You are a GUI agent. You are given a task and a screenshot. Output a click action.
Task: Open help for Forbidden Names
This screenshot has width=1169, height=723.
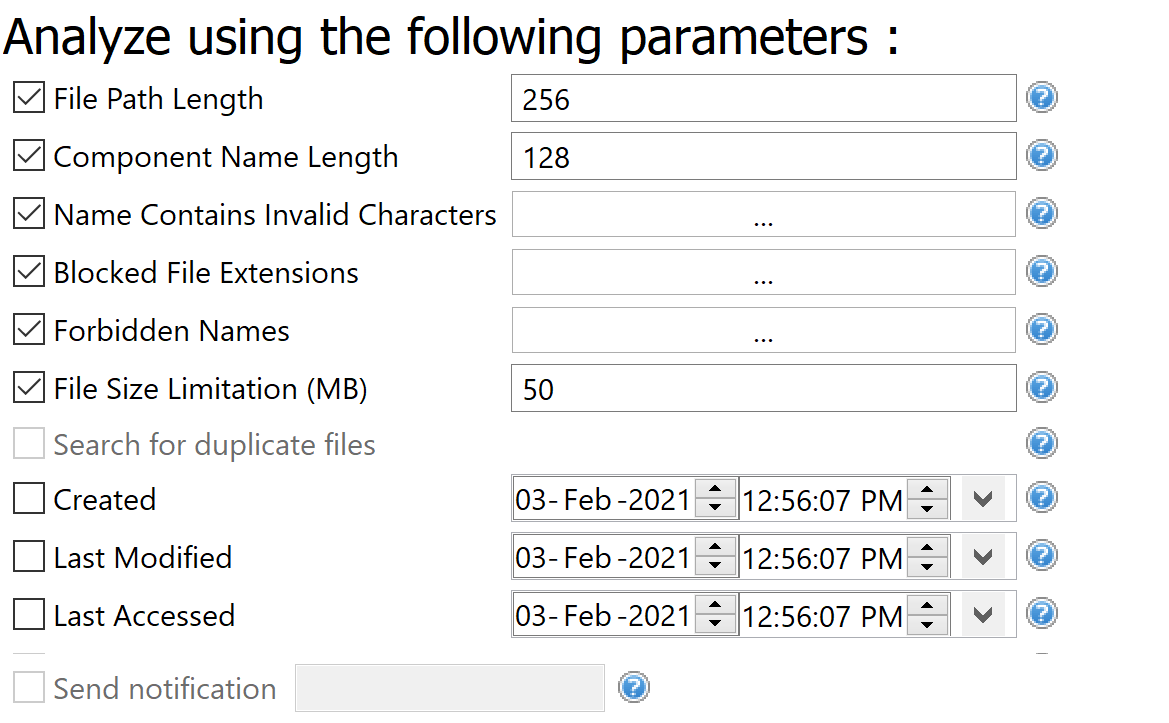[x=1041, y=330]
